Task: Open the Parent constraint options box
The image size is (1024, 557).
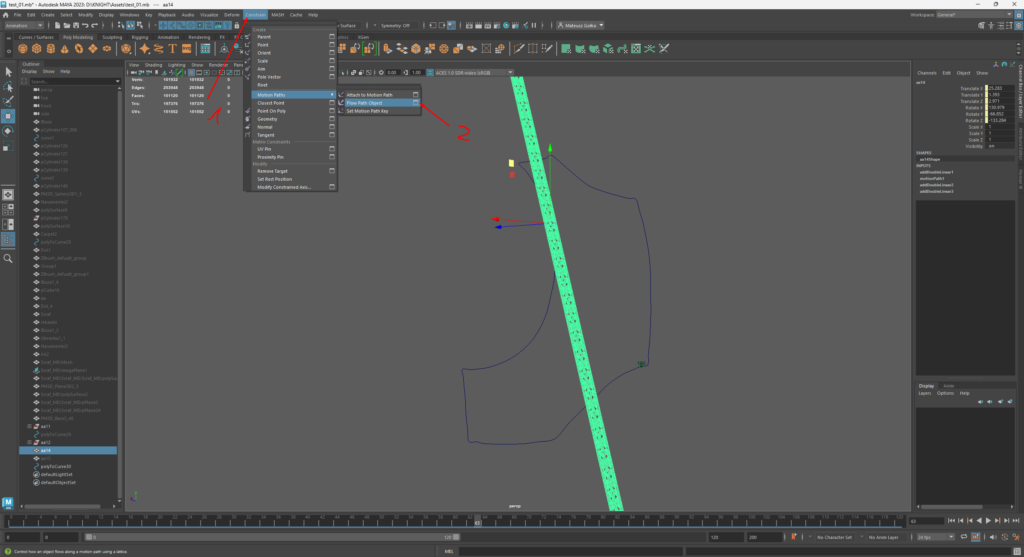Action: click(332, 37)
